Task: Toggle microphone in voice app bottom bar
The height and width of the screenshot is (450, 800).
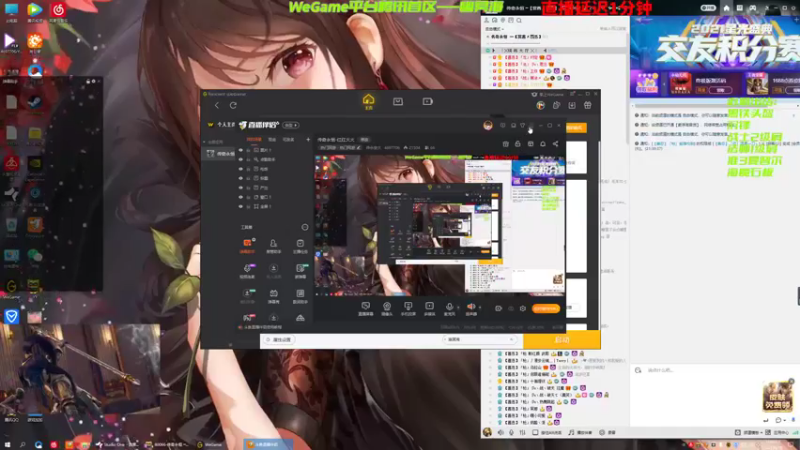Action: [x=511, y=433]
